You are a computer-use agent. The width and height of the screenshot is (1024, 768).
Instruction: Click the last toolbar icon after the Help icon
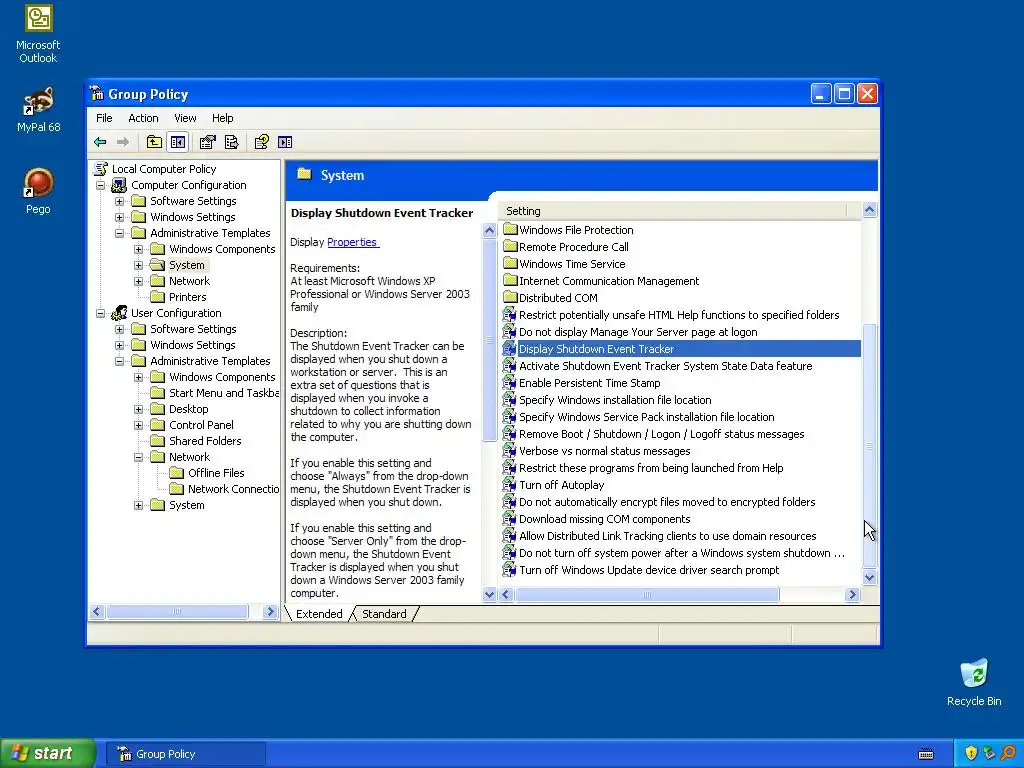pos(285,142)
